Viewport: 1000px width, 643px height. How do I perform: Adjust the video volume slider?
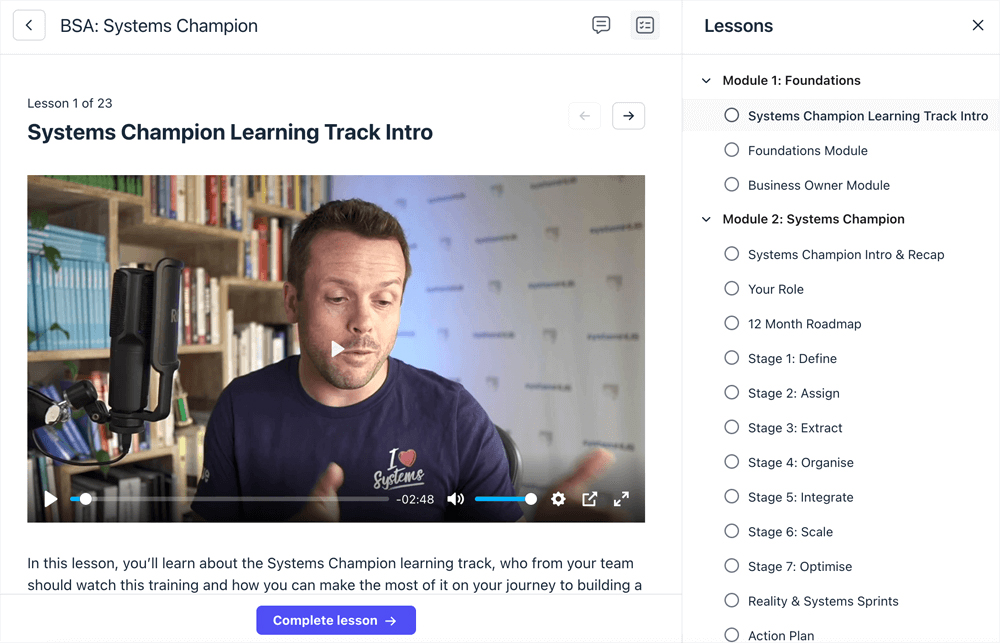(x=503, y=499)
